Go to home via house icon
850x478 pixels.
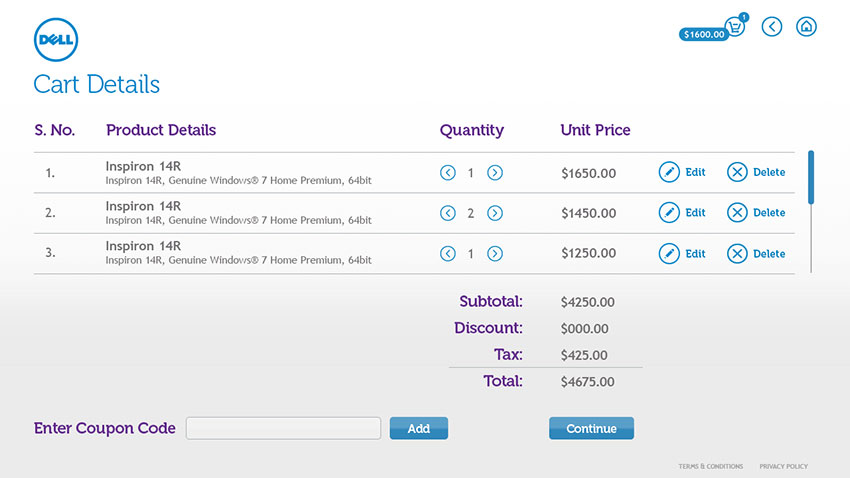click(806, 27)
